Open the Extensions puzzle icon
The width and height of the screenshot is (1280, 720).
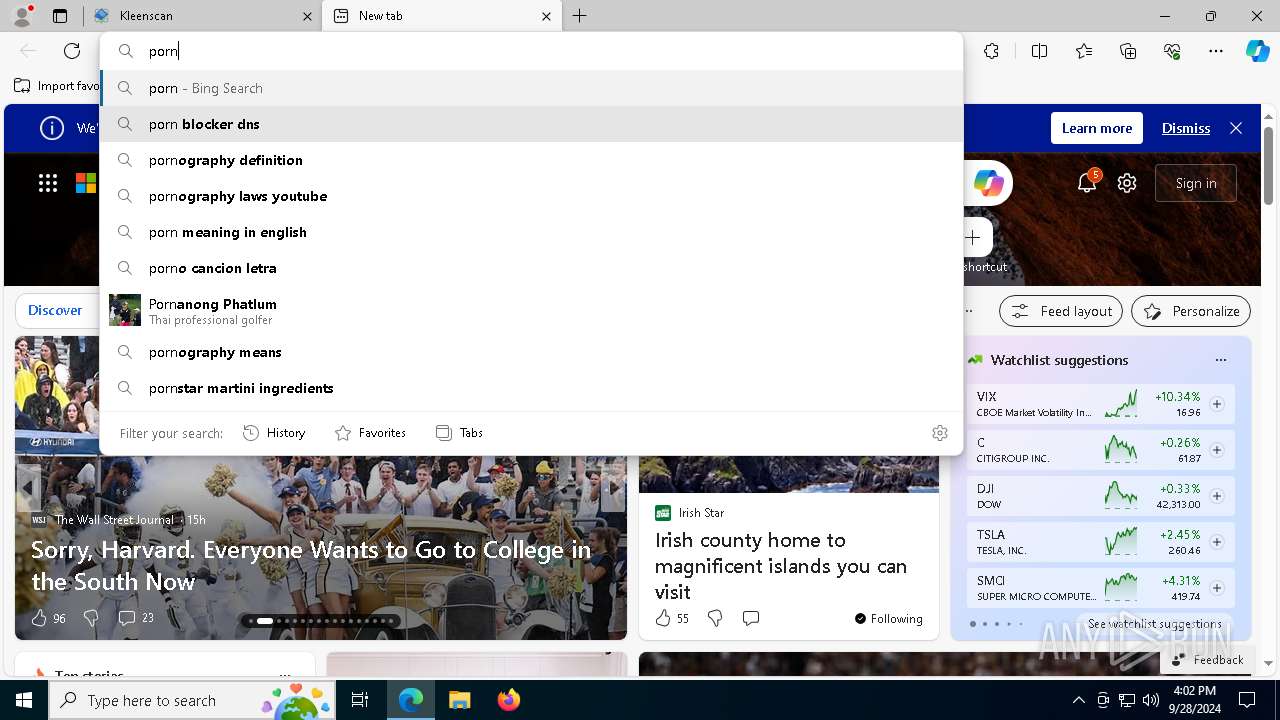point(991,51)
